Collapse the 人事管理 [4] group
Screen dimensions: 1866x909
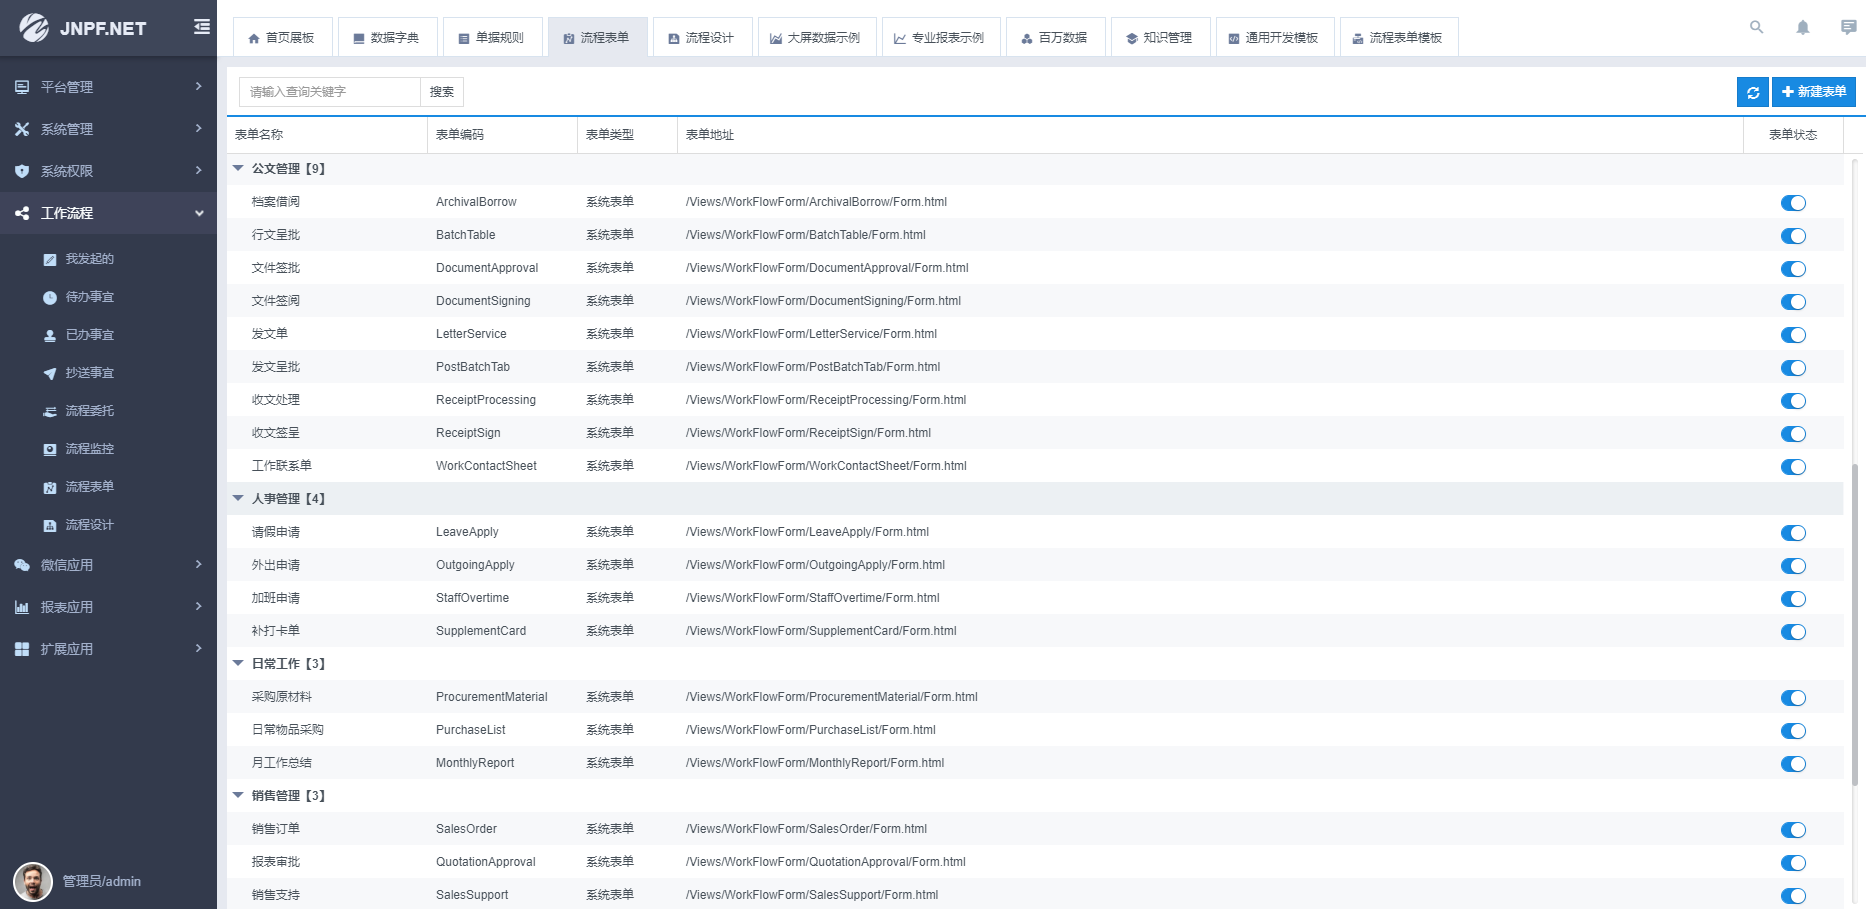pyautogui.click(x=238, y=498)
